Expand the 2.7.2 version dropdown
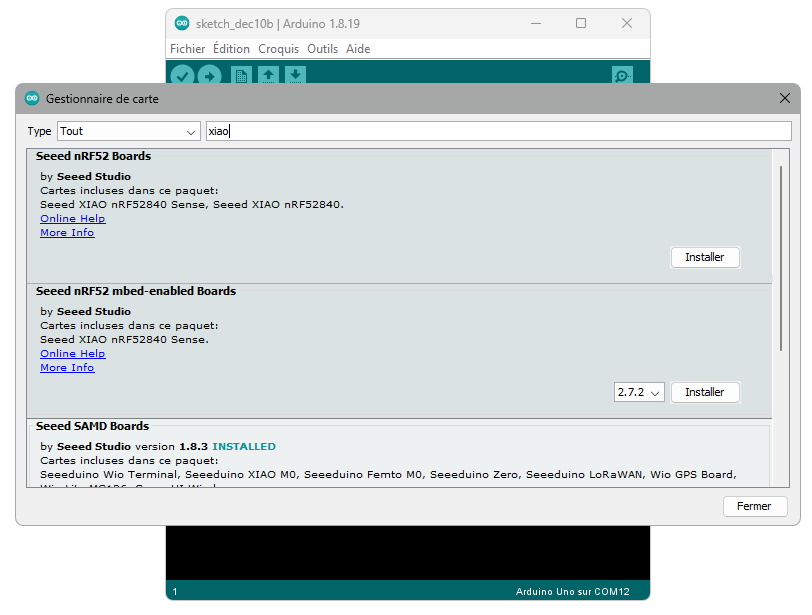The width and height of the screenshot is (812, 615). [639, 393]
